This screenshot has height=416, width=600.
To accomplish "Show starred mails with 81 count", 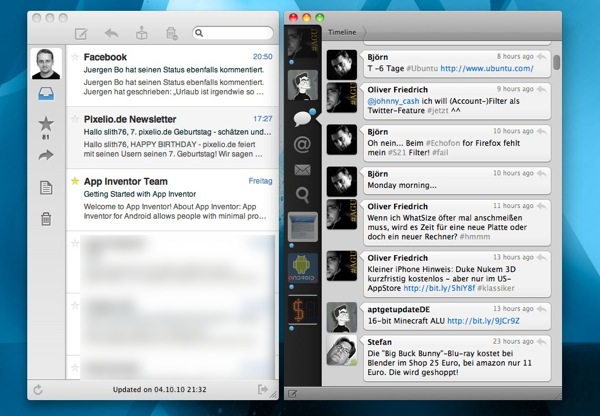I will pyautogui.click(x=46, y=127).
